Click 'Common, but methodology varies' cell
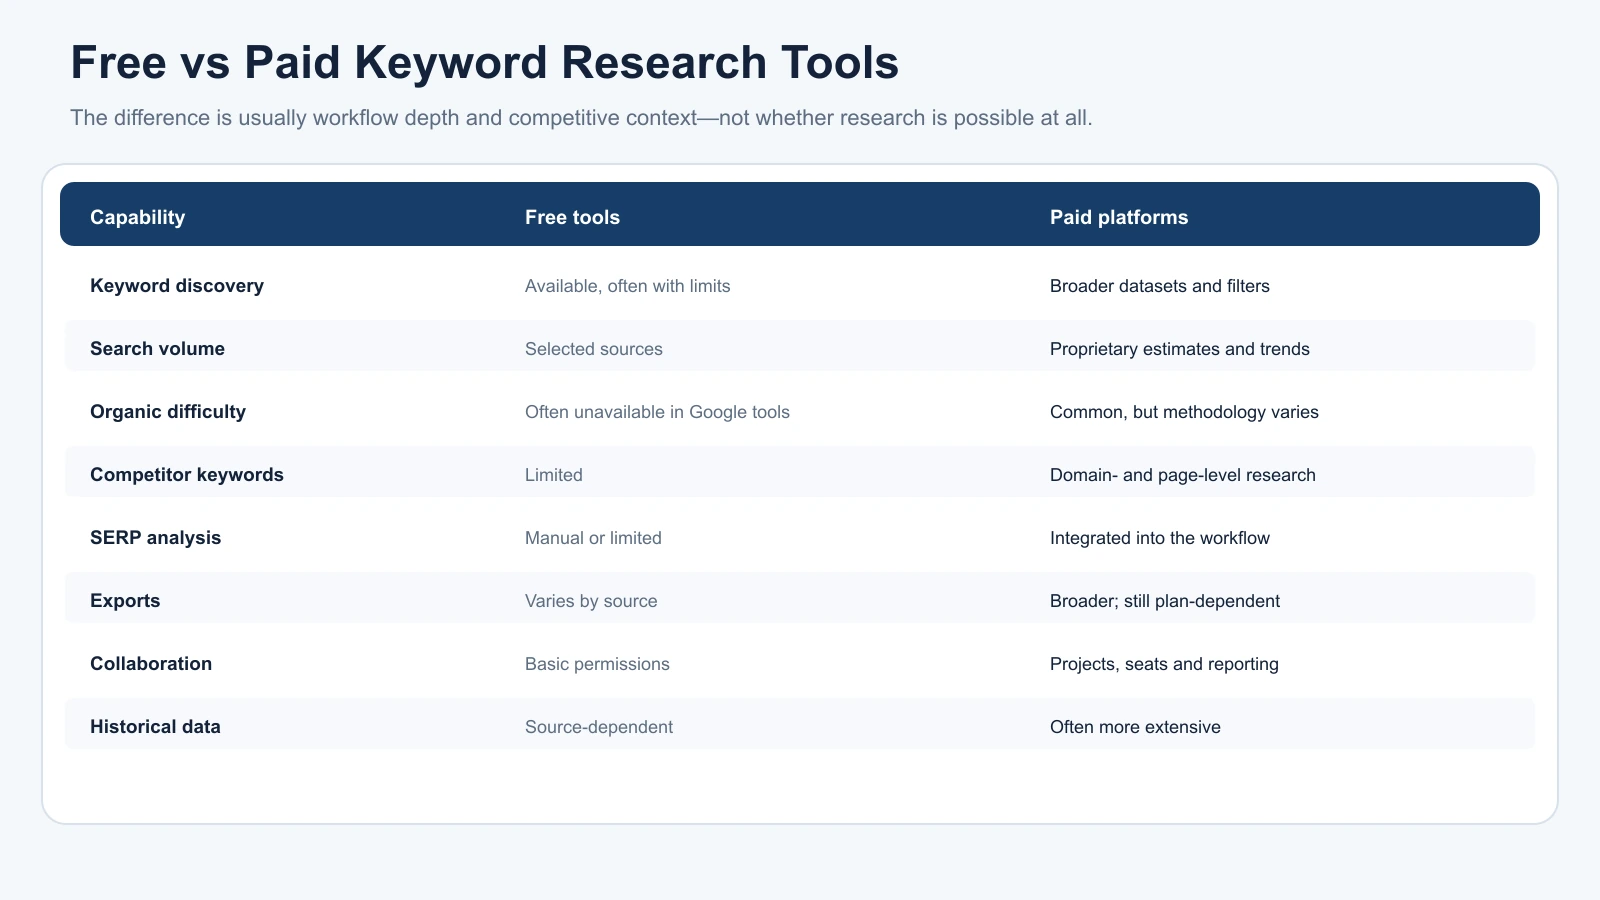Image resolution: width=1600 pixels, height=900 pixels. tap(1184, 412)
